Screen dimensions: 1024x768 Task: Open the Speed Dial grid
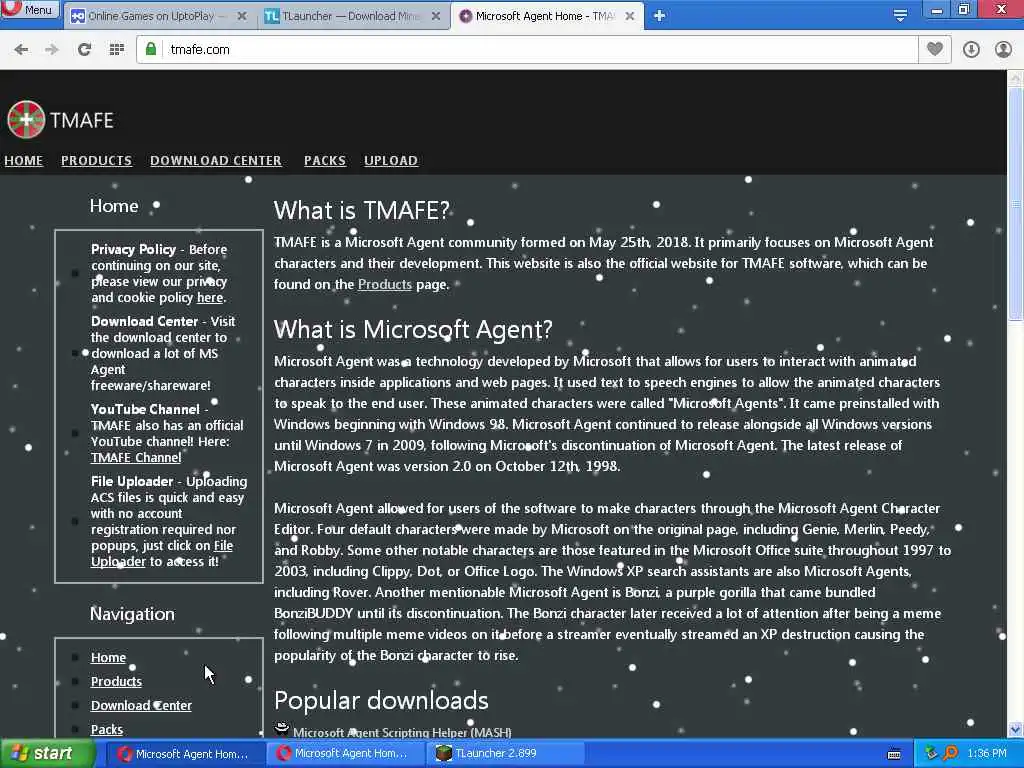[x=117, y=50]
